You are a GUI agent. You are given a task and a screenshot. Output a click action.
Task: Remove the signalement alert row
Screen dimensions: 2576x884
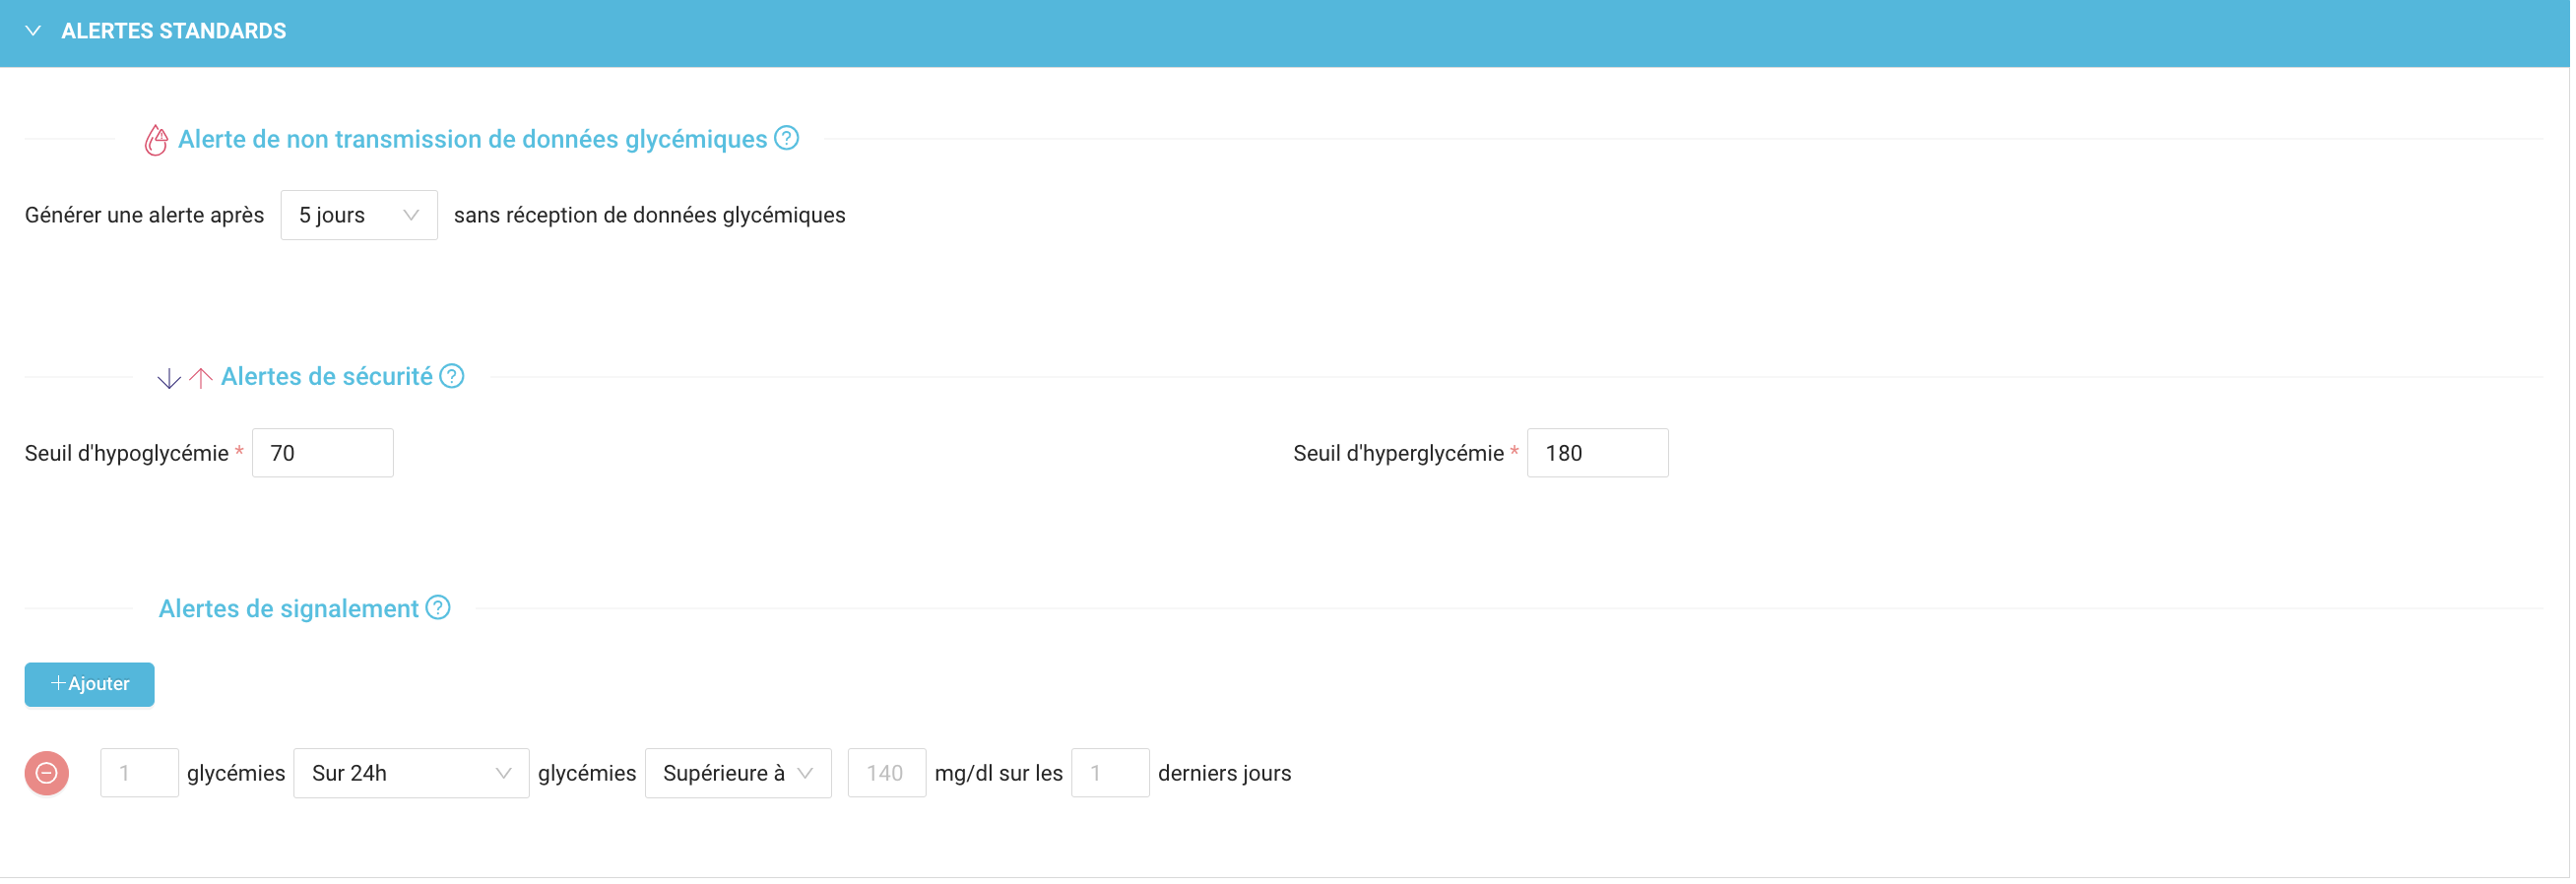(47, 775)
